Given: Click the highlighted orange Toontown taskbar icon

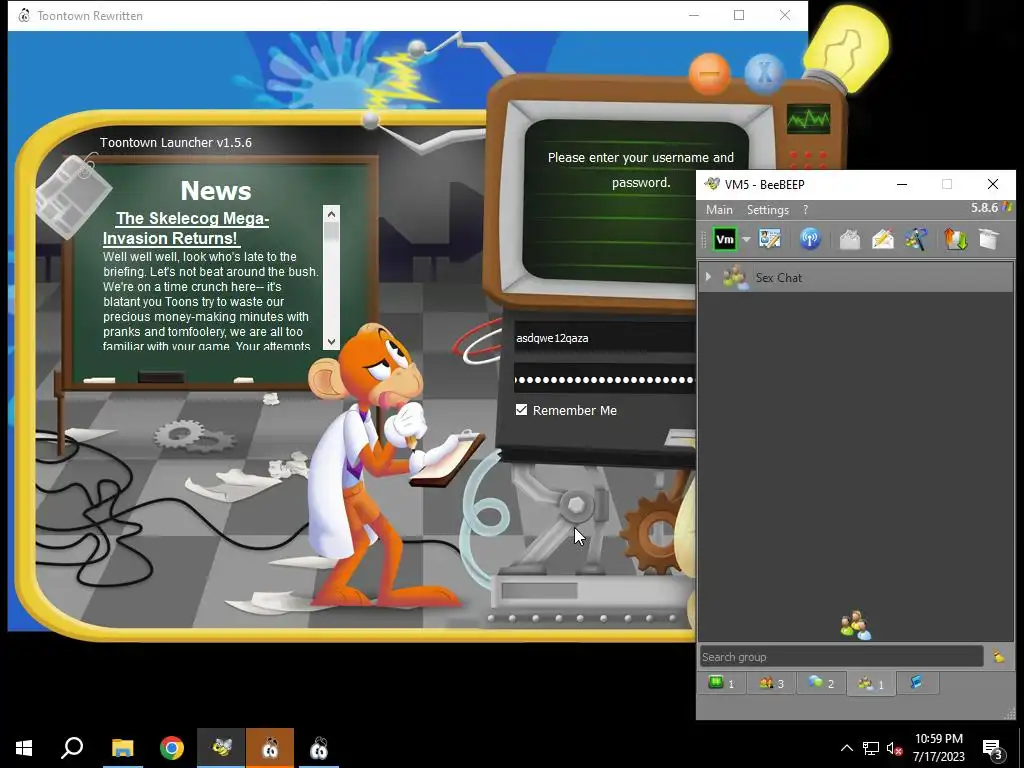Looking at the screenshot, I should click(270, 748).
